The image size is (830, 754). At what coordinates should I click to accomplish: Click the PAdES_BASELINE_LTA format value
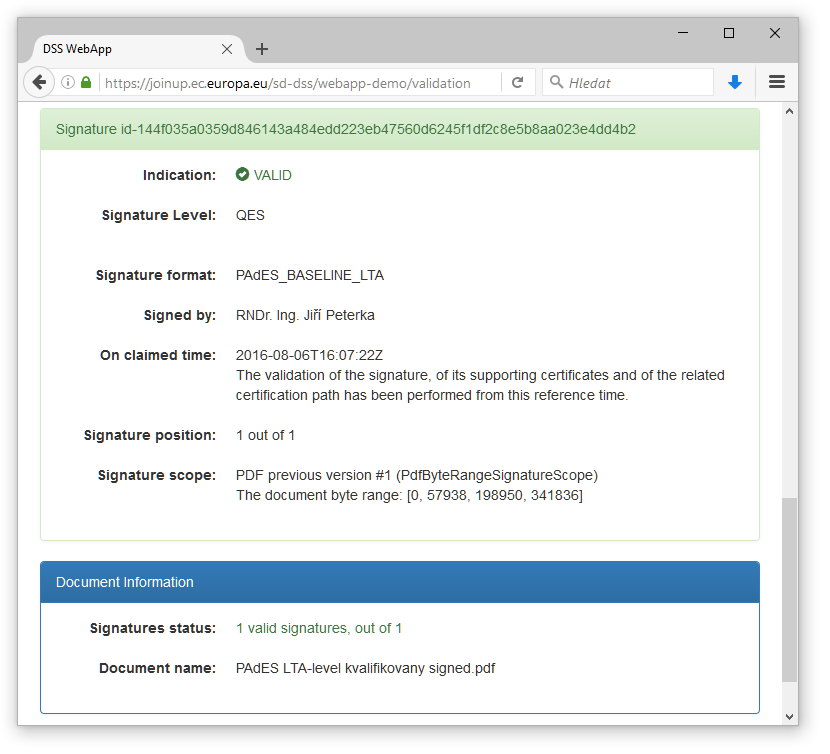click(310, 275)
